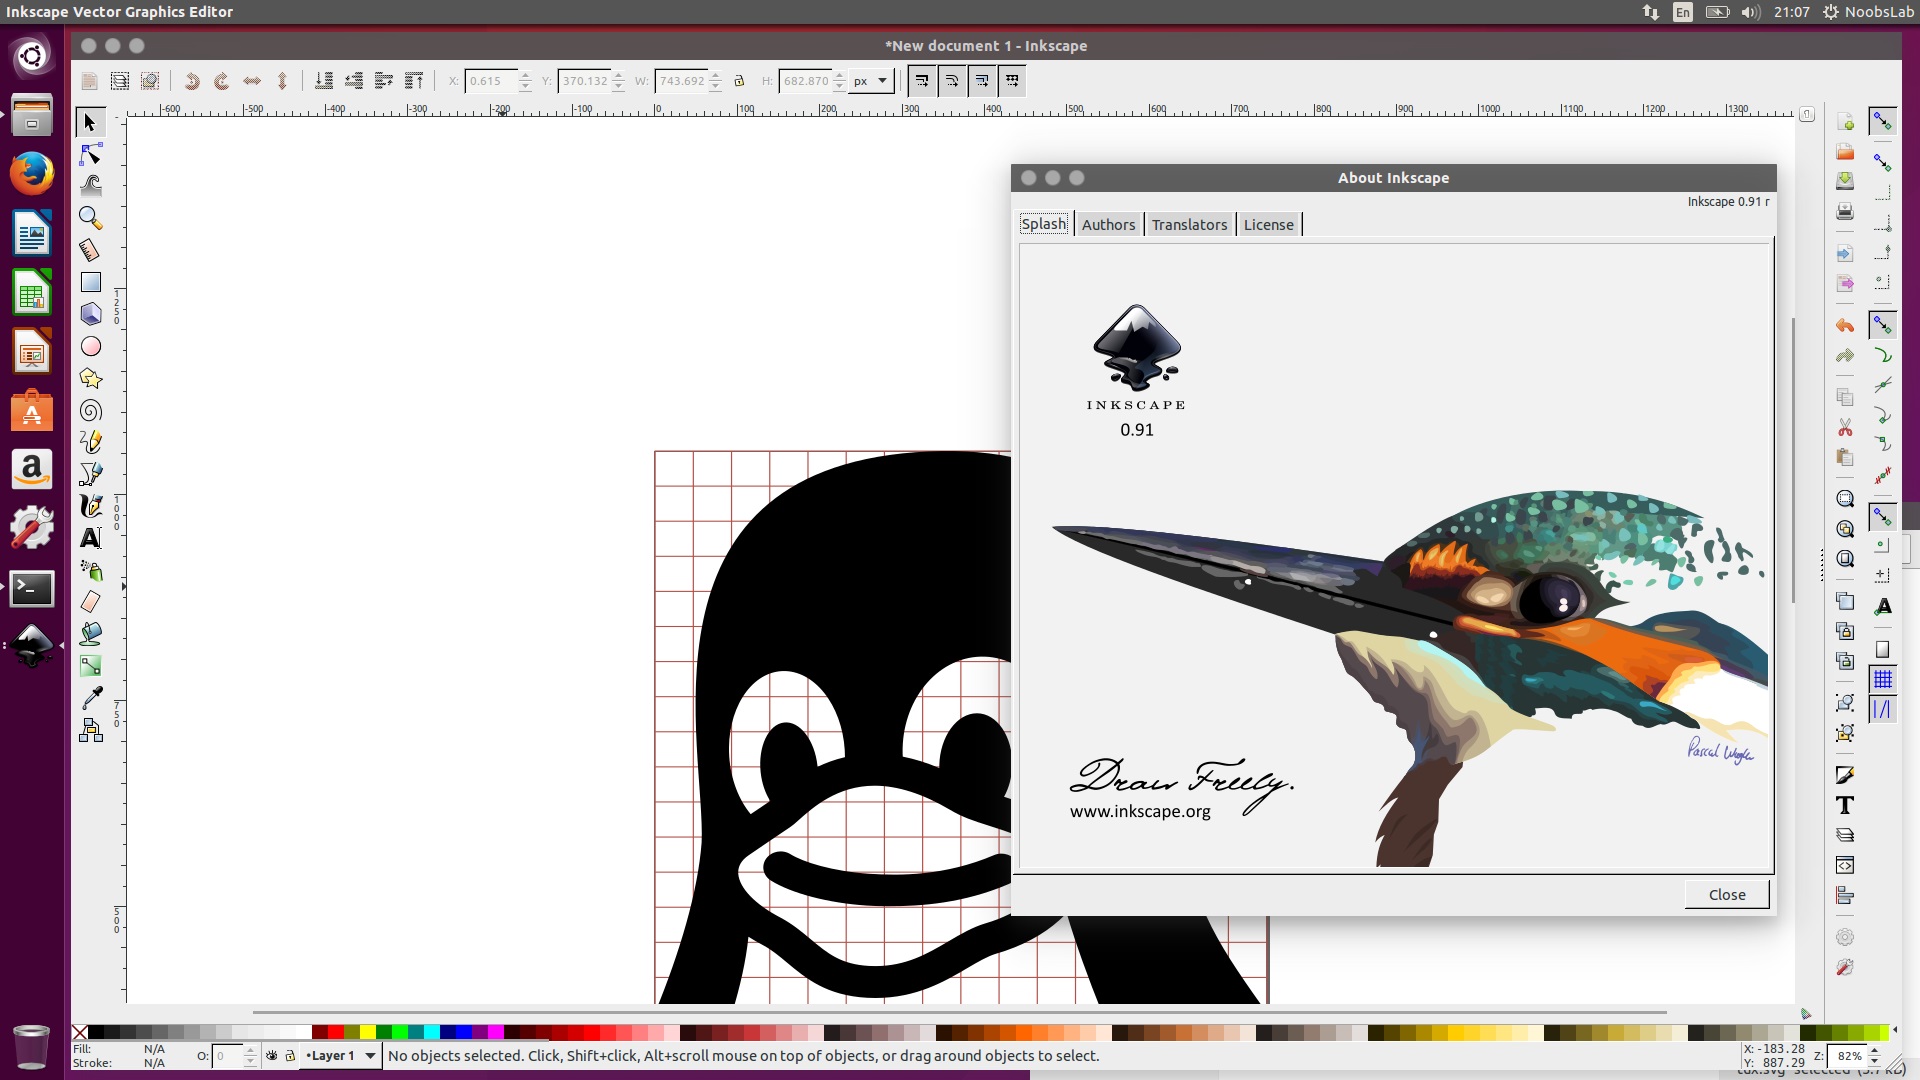The height and width of the screenshot is (1080, 1920).
Task: Toggle object flip horizontally
Action: point(251,80)
